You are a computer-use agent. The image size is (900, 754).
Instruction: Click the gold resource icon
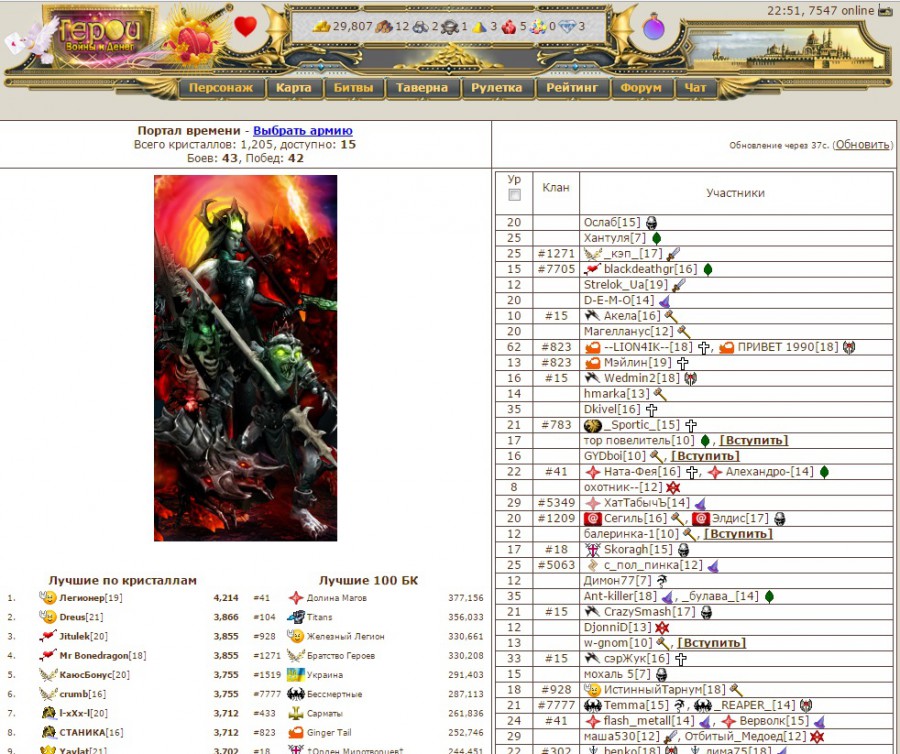321,26
